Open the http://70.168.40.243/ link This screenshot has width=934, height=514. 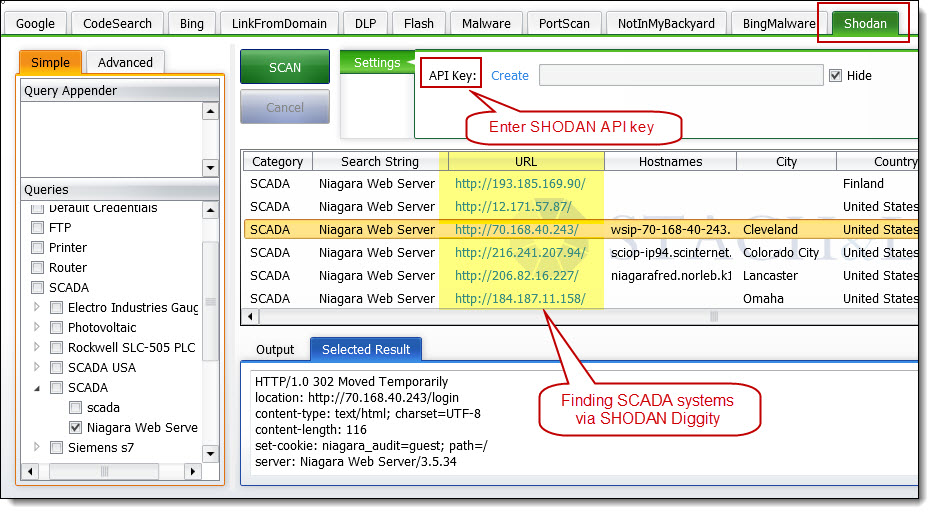point(516,229)
